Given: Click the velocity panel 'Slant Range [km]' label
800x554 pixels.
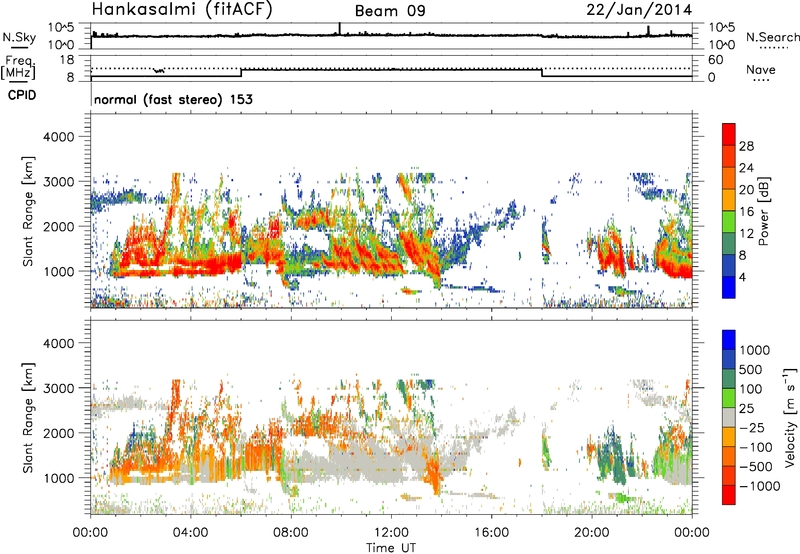Looking at the screenshot, I should pyautogui.click(x=29, y=417).
